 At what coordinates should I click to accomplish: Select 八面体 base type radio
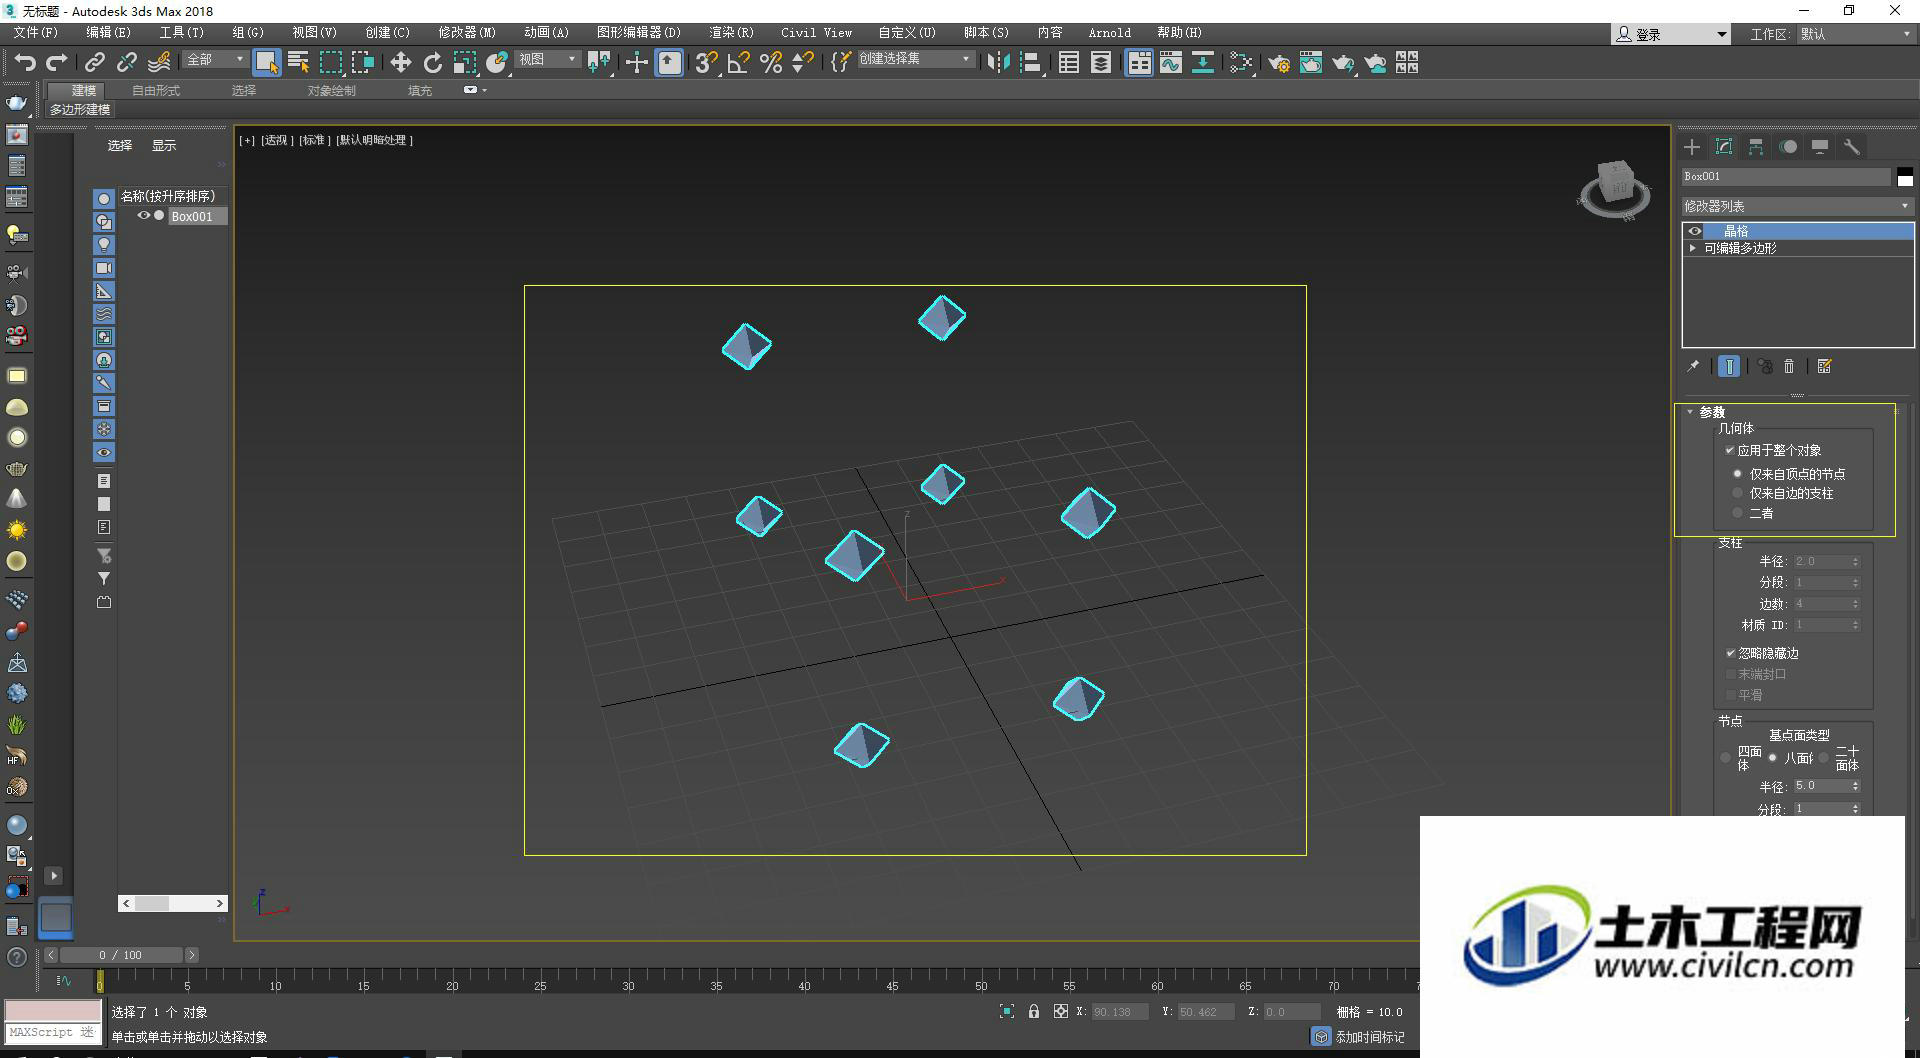click(x=1772, y=758)
